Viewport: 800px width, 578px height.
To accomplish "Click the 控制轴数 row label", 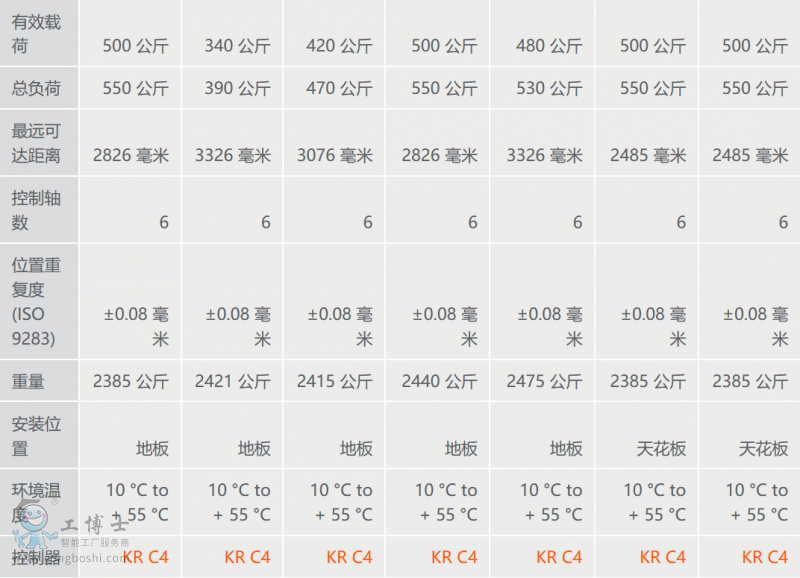I will [36, 210].
